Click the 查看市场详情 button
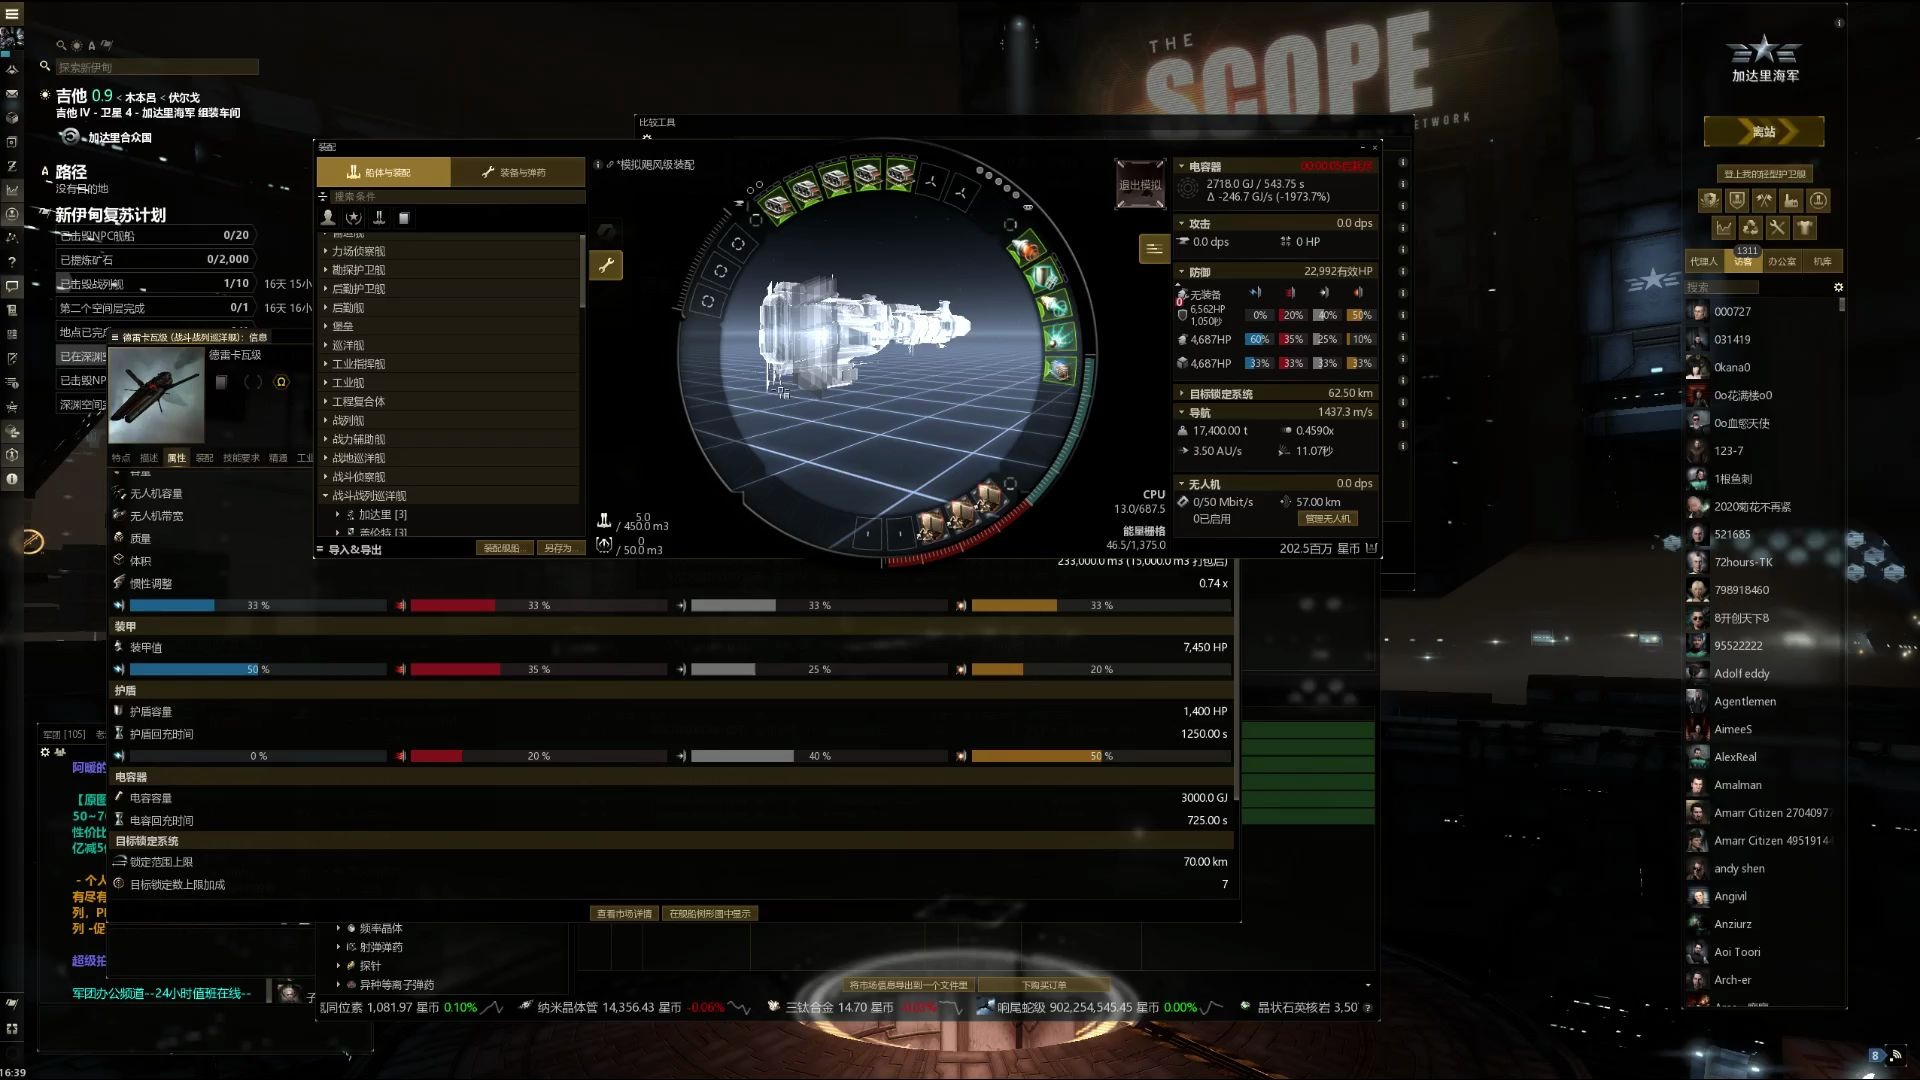The height and width of the screenshot is (1080, 1920). pyautogui.click(x=621, y=913)
